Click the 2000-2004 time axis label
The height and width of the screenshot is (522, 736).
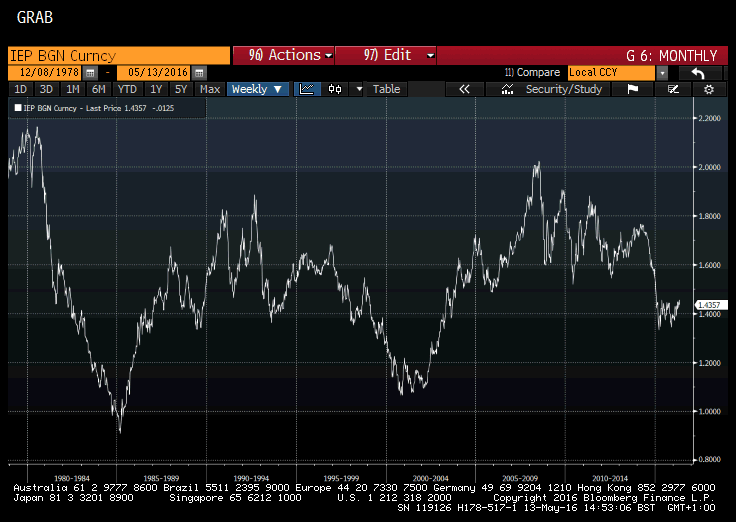click(x=430, y=478)
